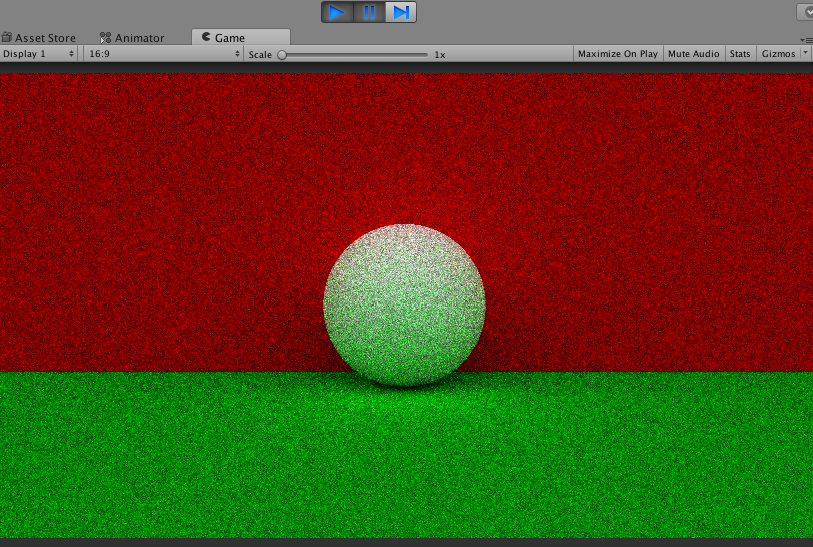
Task: Click the Asset Store tab icon
Action: pyautogui.click(x=7, y=37)
